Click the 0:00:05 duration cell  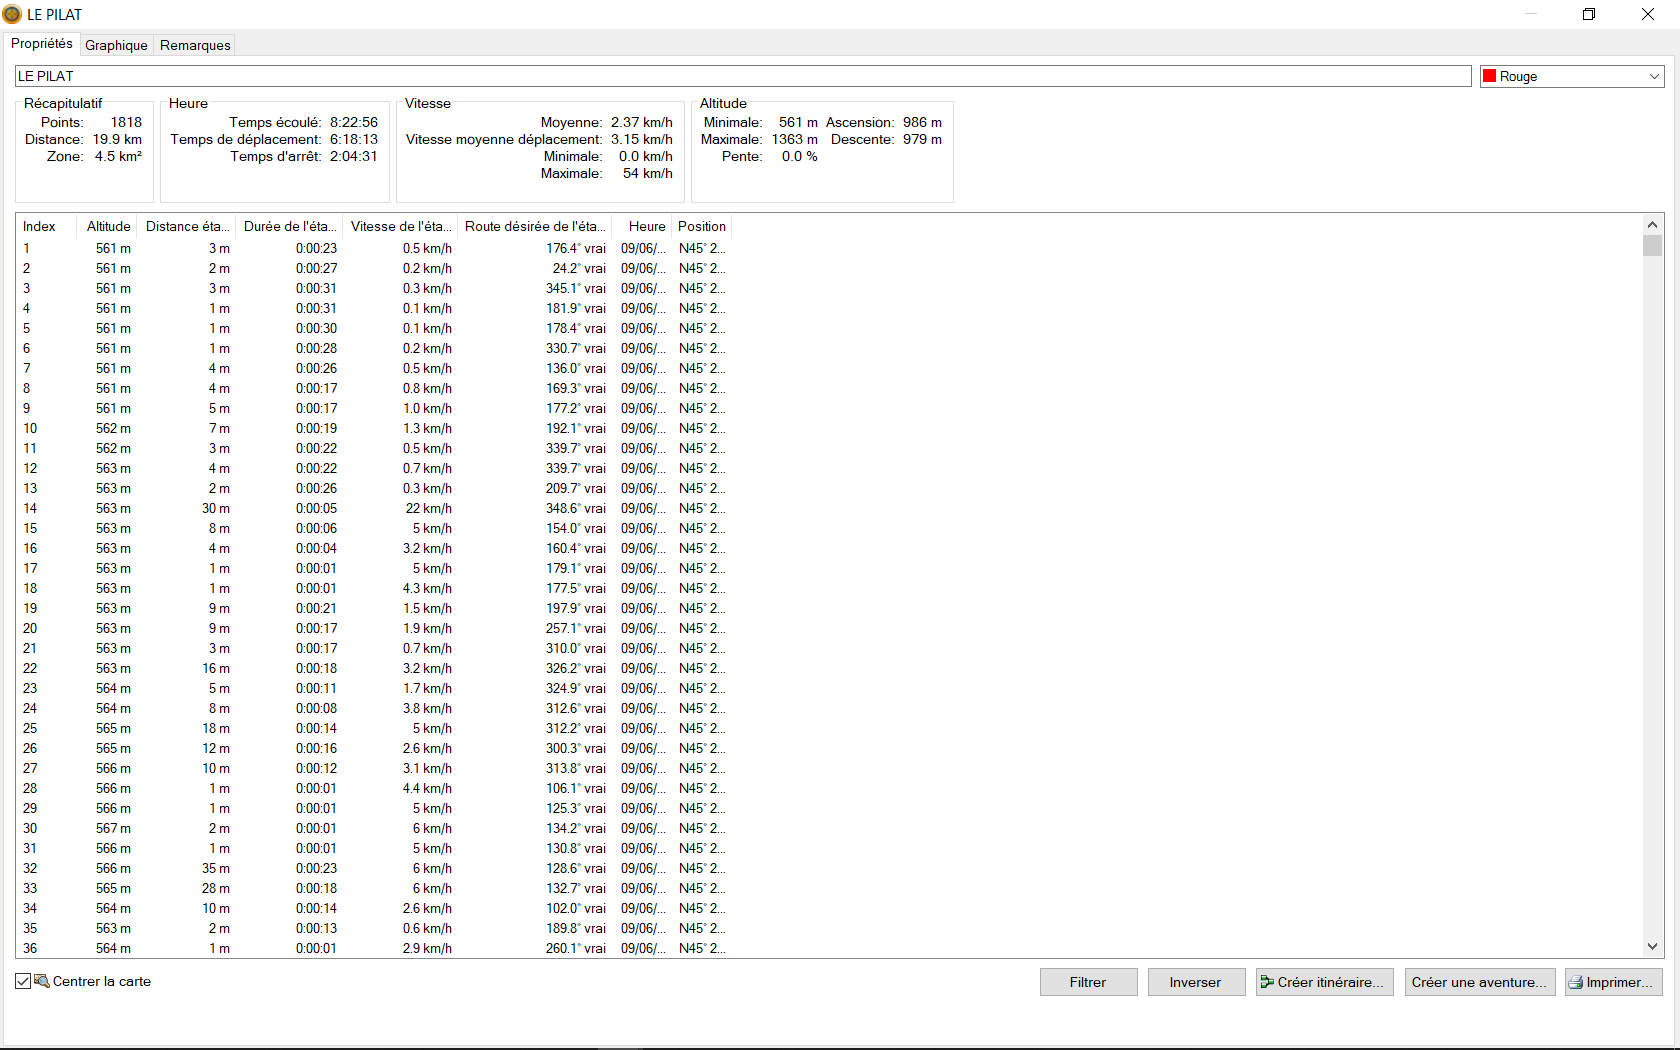[316, 508]
